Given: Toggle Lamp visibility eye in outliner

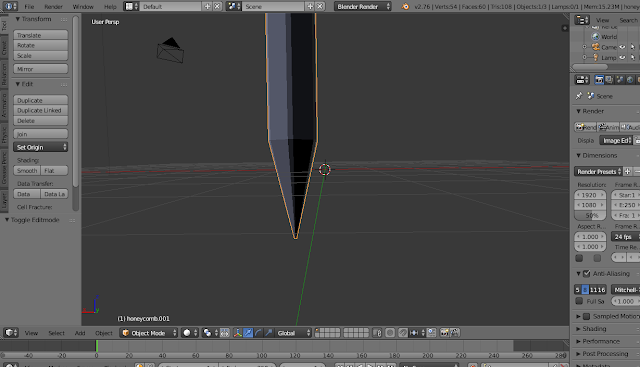Looking at the screenshot, I should [x=622, y=58].
